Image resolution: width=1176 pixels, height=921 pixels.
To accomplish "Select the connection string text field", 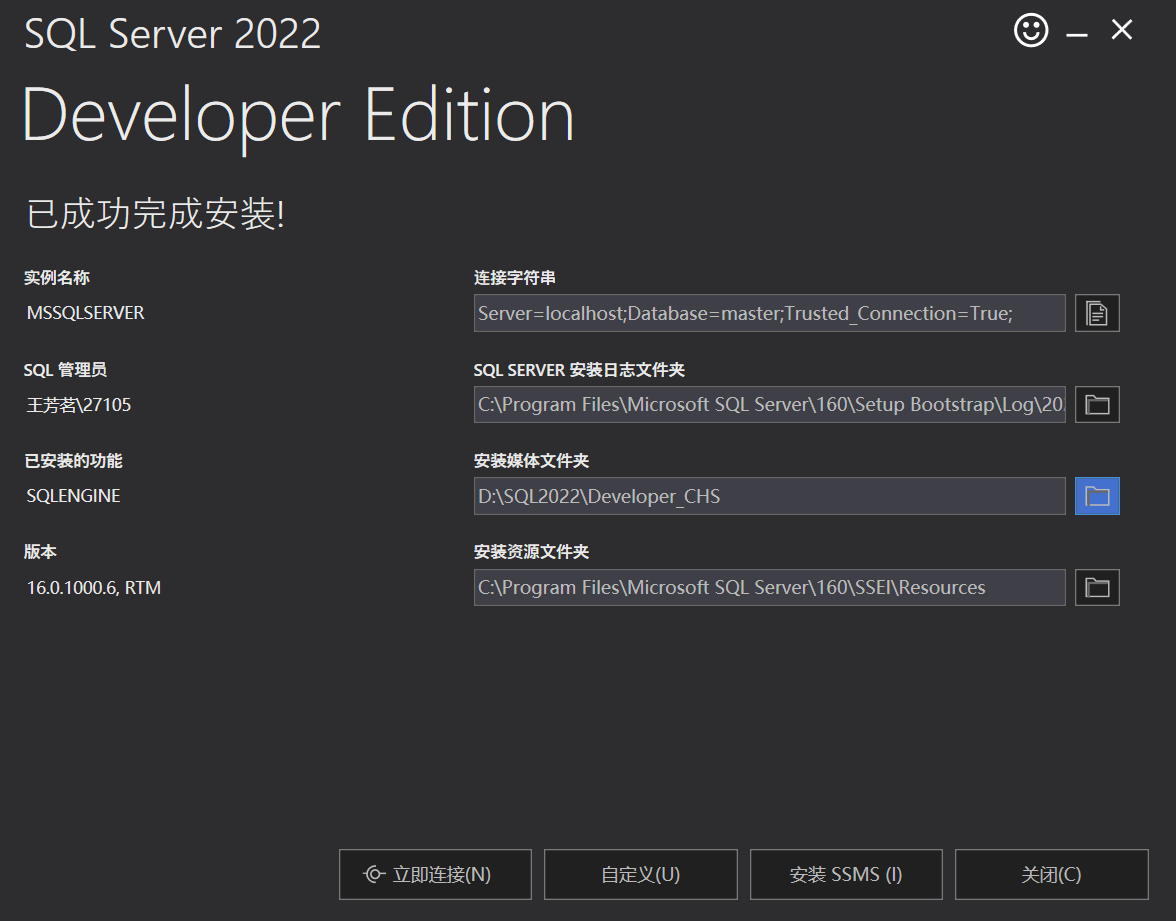I will (x=770, y=313).
